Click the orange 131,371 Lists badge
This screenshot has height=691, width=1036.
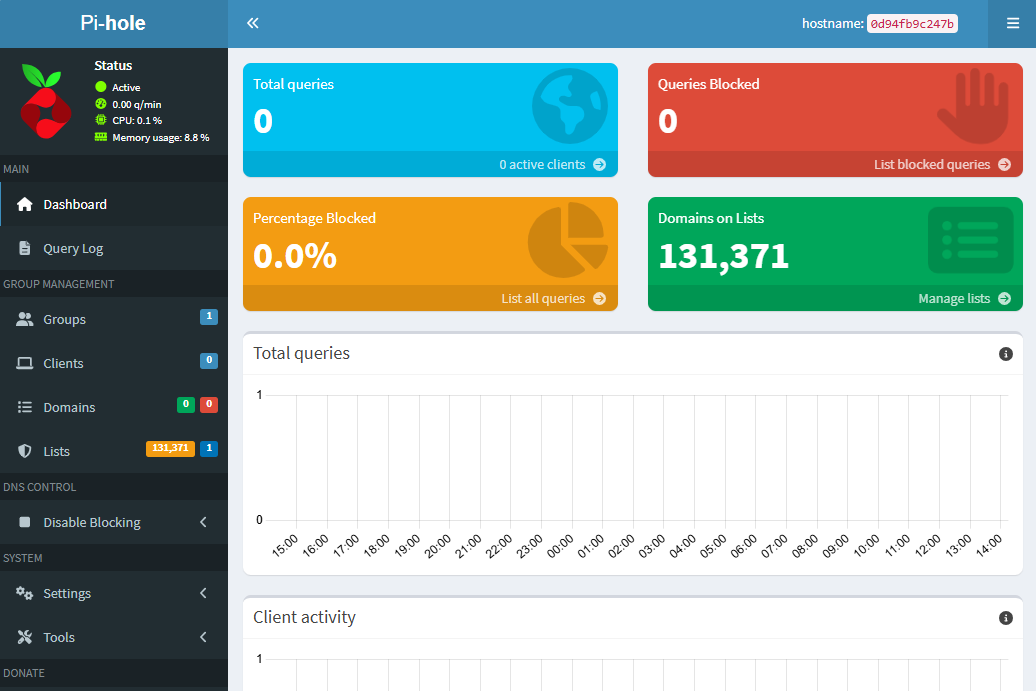coord(170,448)
